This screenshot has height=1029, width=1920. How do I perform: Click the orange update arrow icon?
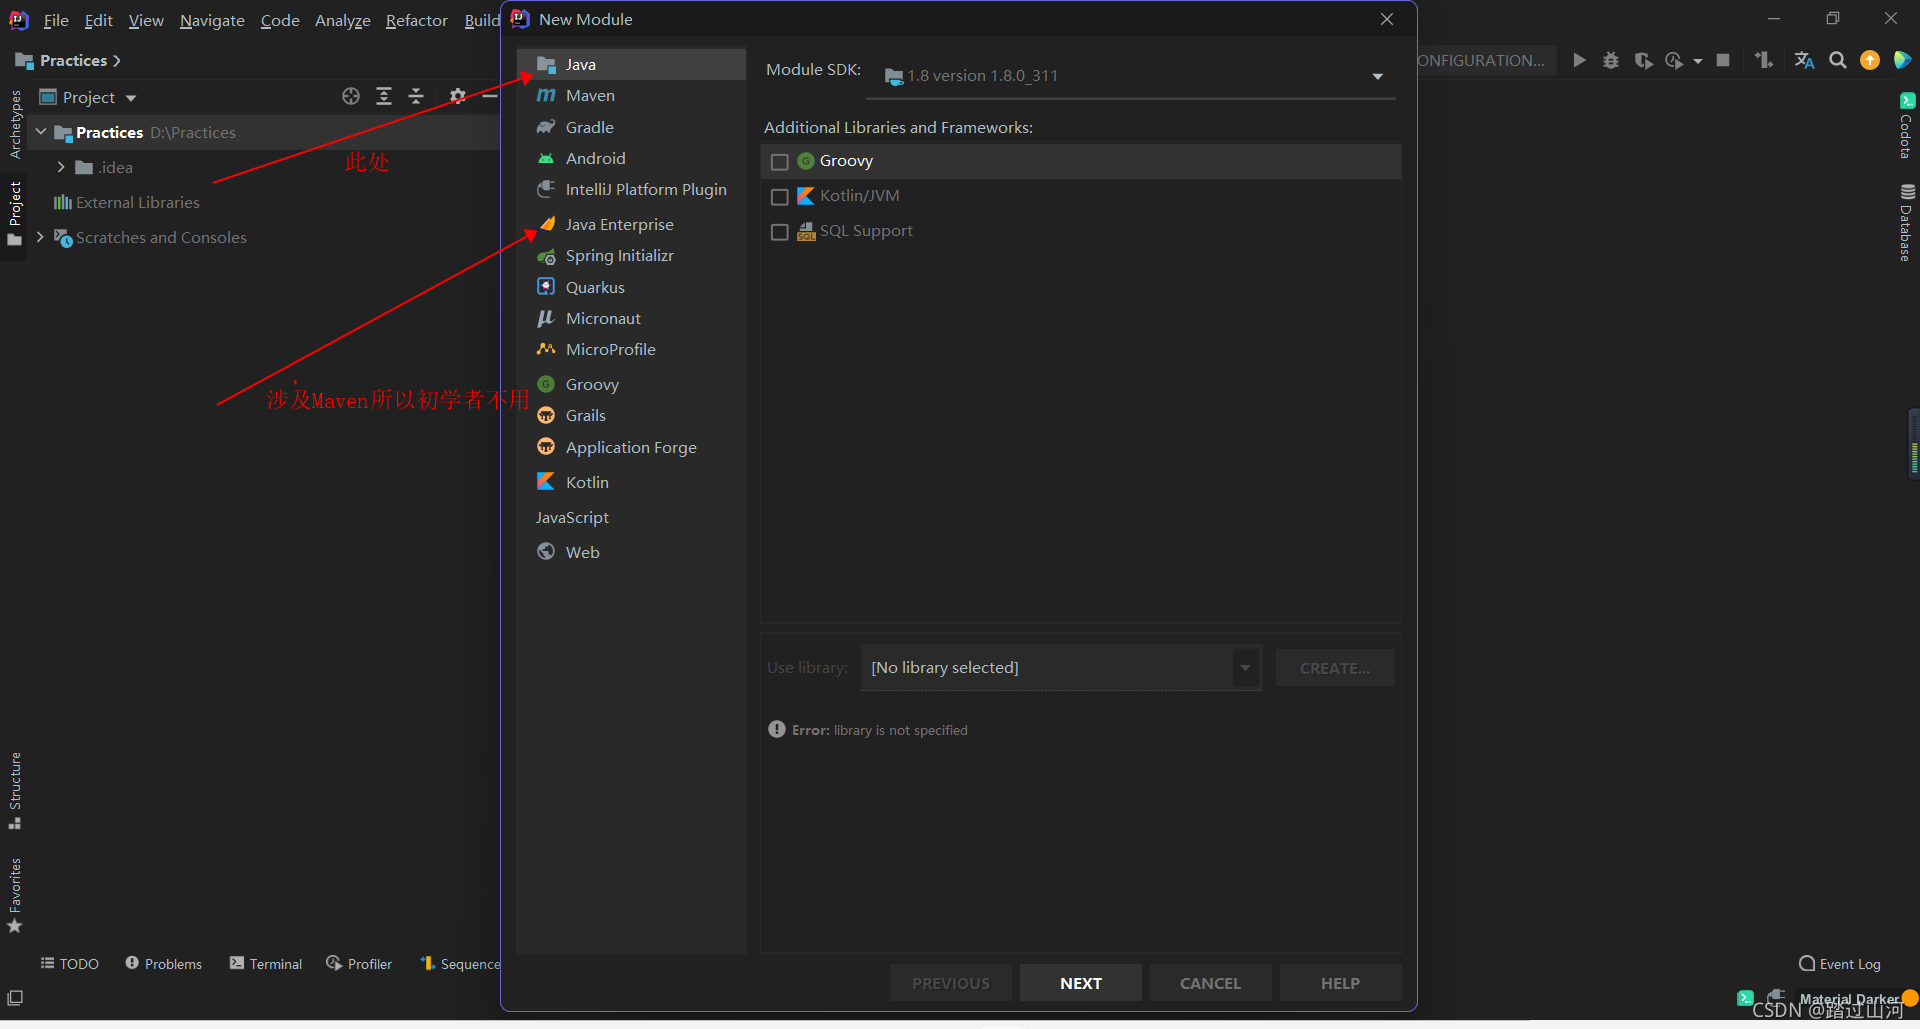[x=1870, y=60]
